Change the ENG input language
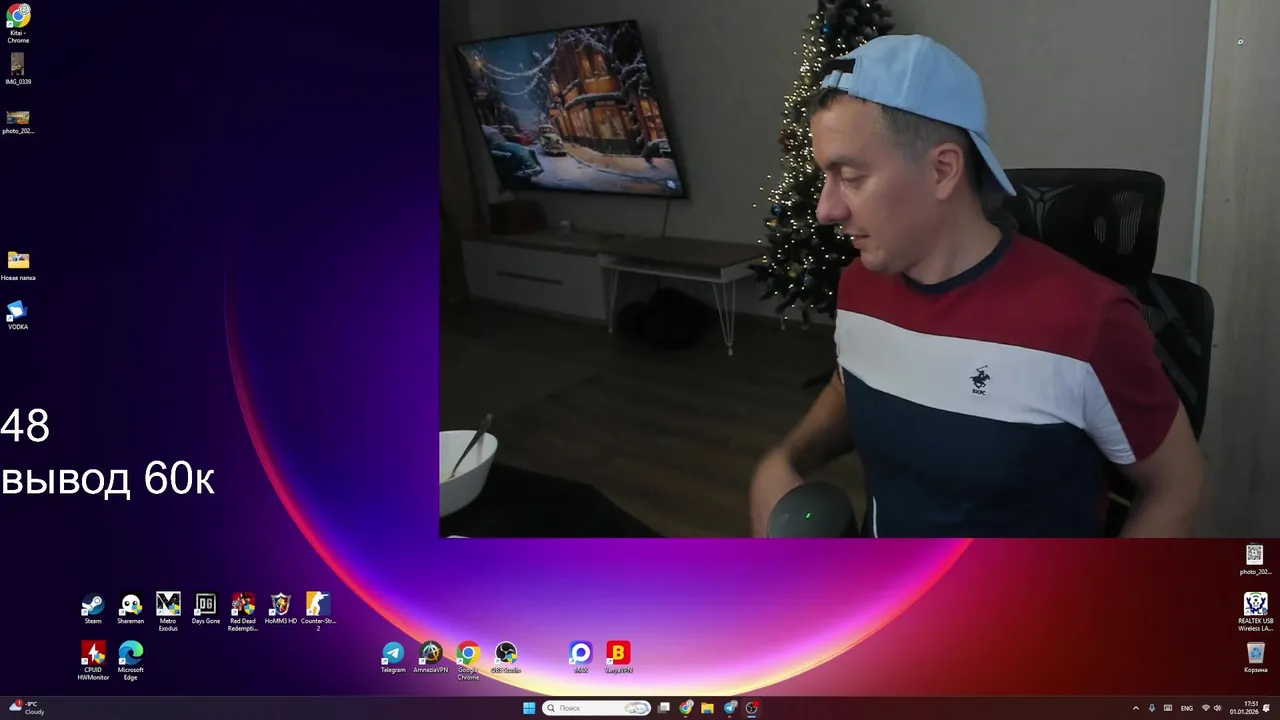This screenshot has width=1280, height=720. (x=1187, y=708)
